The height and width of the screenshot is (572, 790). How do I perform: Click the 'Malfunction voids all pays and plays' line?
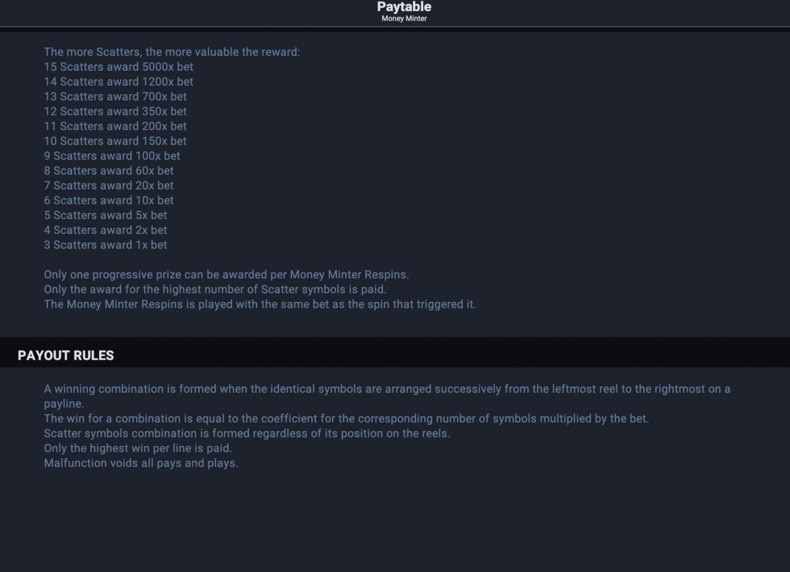141,463
